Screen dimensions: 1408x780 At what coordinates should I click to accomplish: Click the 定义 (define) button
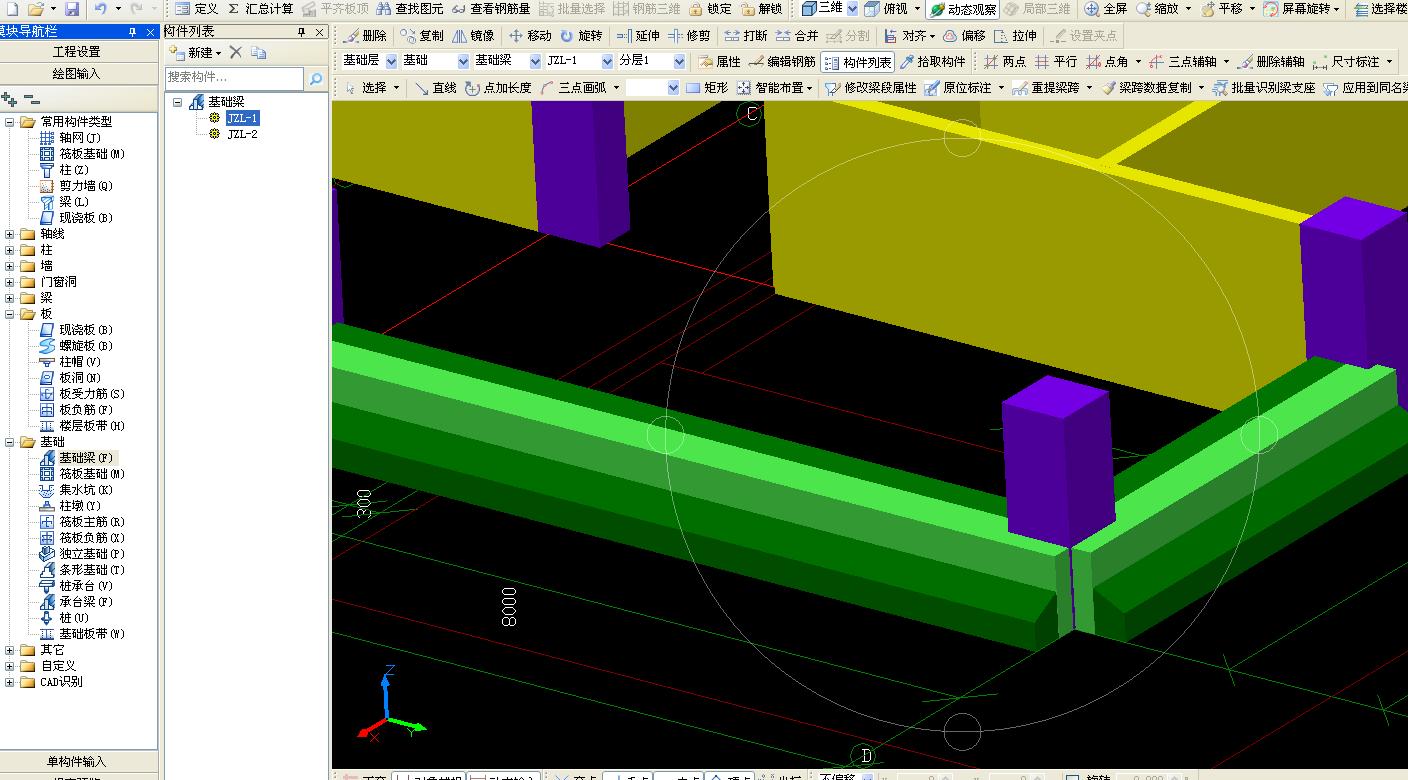196,9
